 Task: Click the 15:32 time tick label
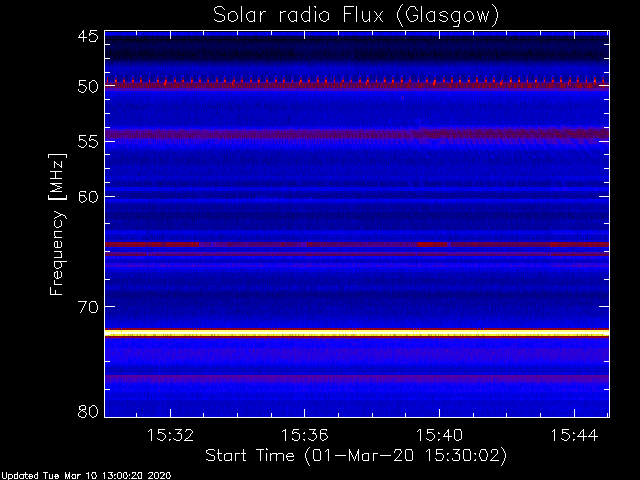tap(170, 435)
